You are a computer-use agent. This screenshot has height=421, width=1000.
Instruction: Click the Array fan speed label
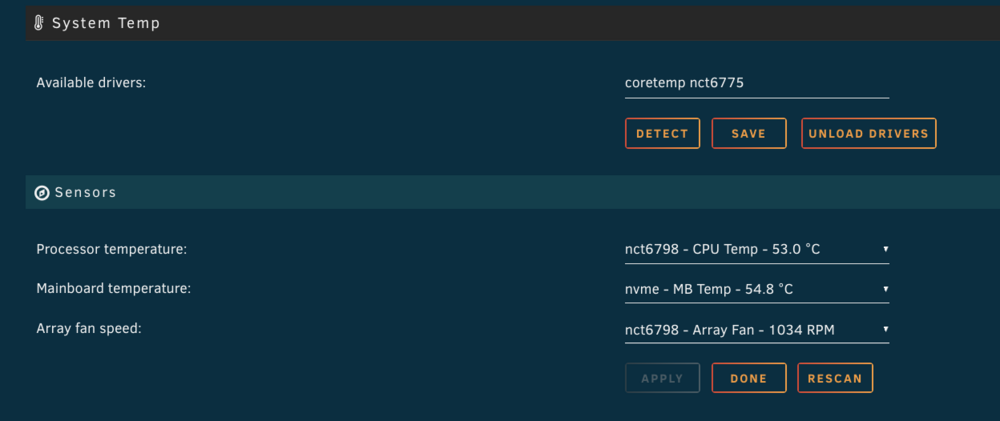coord(89,329)
